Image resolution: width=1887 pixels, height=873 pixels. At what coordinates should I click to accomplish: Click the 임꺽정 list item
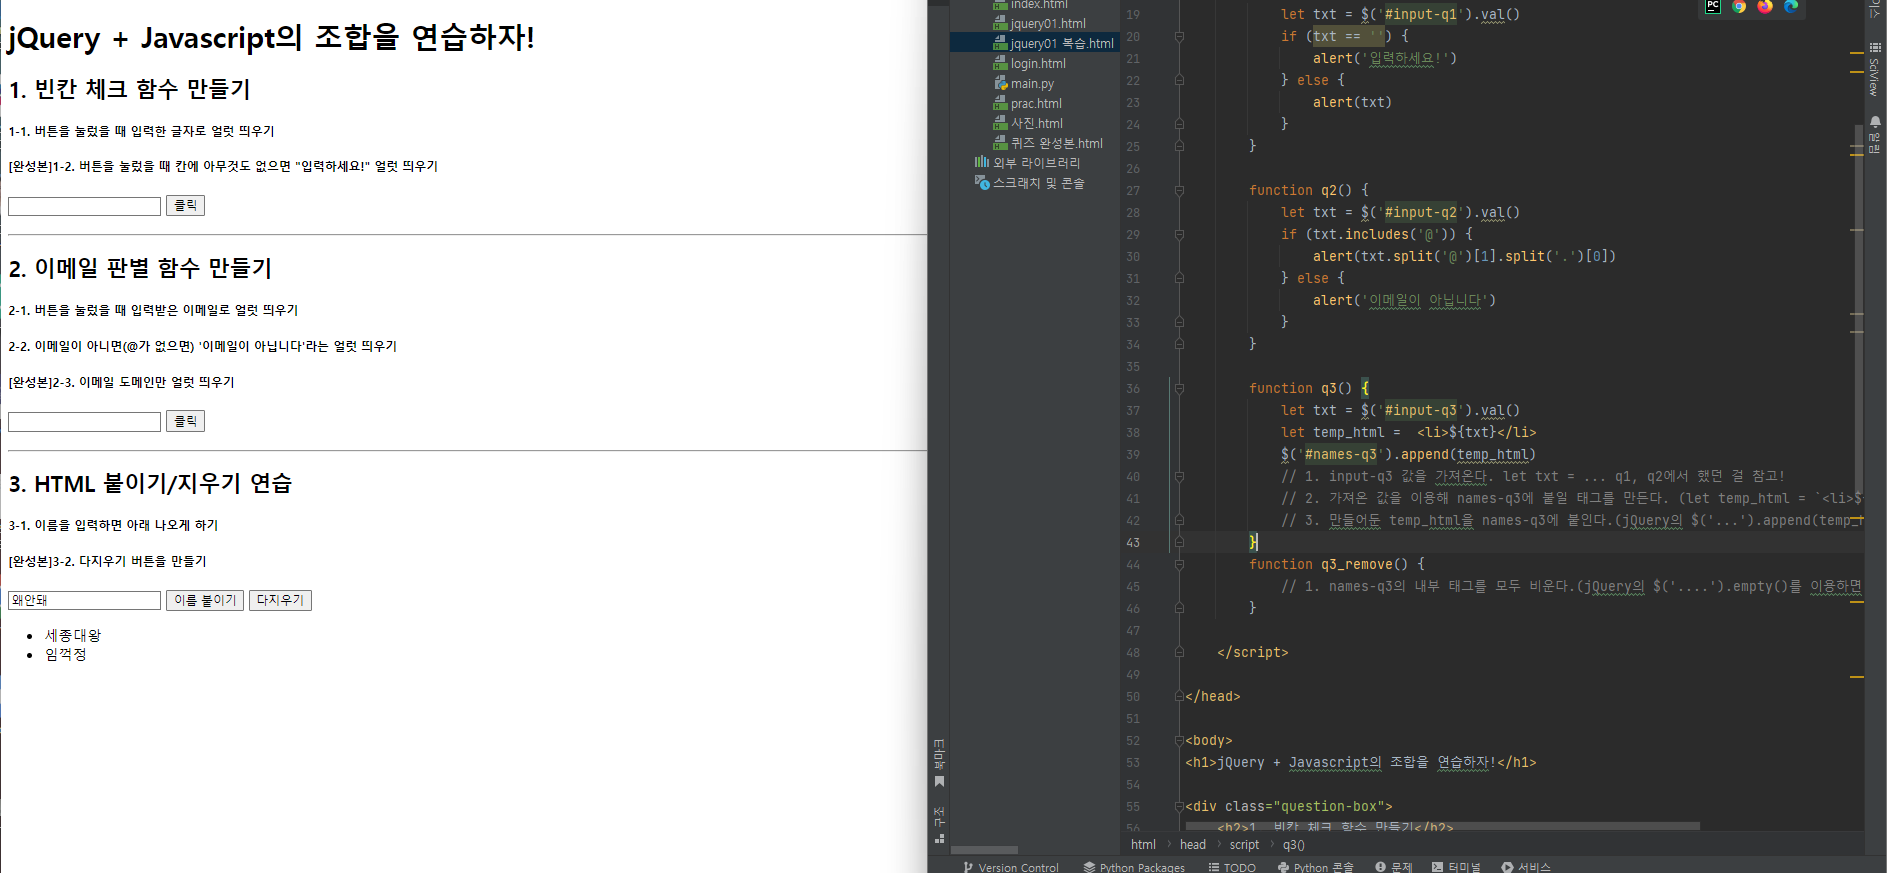(x=66, y=654)
